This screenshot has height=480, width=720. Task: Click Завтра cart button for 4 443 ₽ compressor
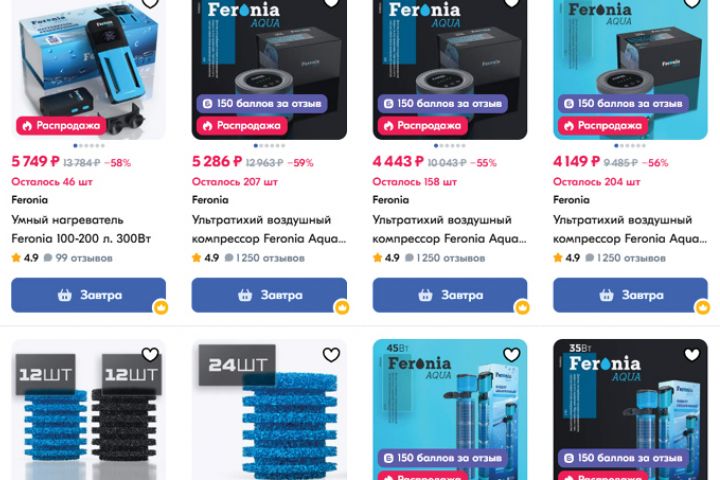tap(450, 295)
